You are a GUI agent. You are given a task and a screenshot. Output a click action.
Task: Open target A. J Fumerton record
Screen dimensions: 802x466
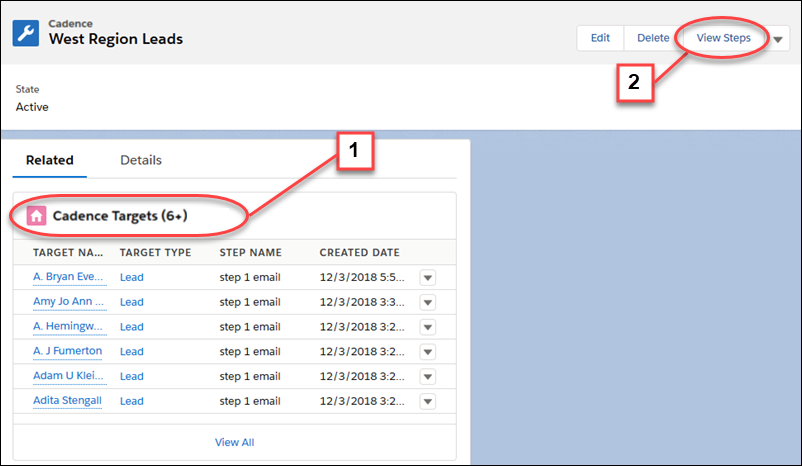pyautogui.click(x=68, y=351)
